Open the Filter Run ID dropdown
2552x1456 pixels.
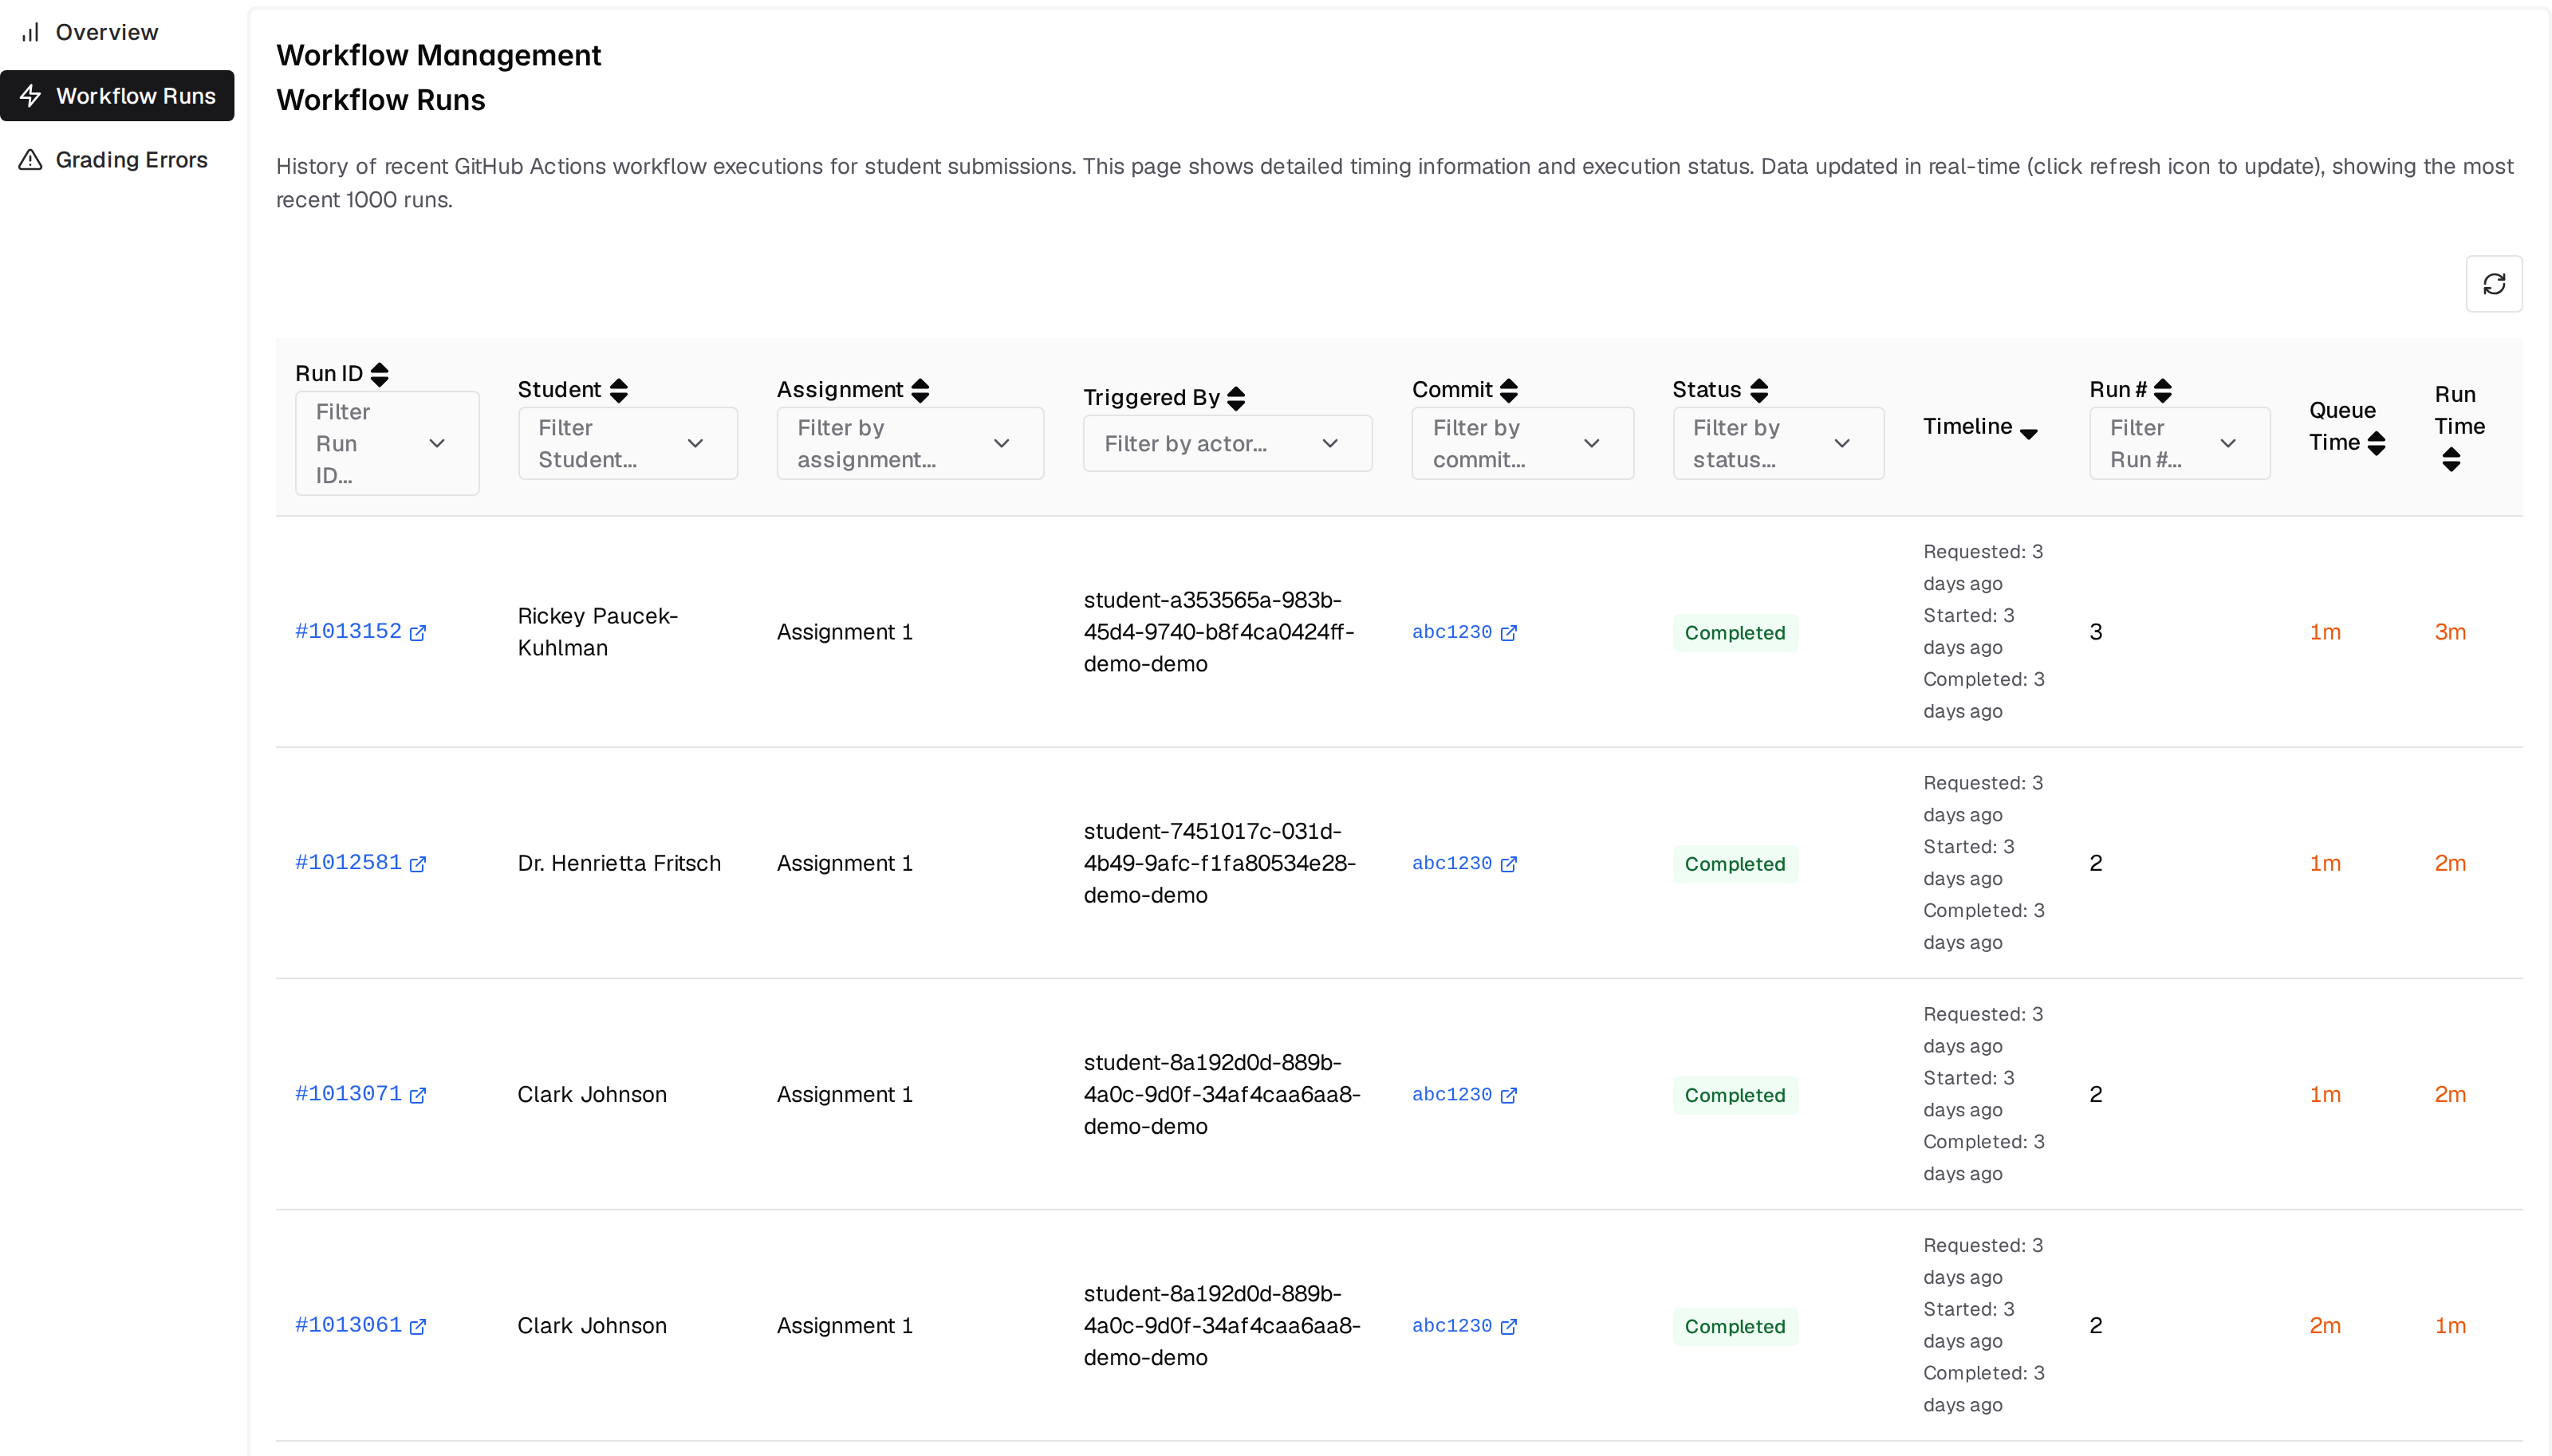coord(387,443)
